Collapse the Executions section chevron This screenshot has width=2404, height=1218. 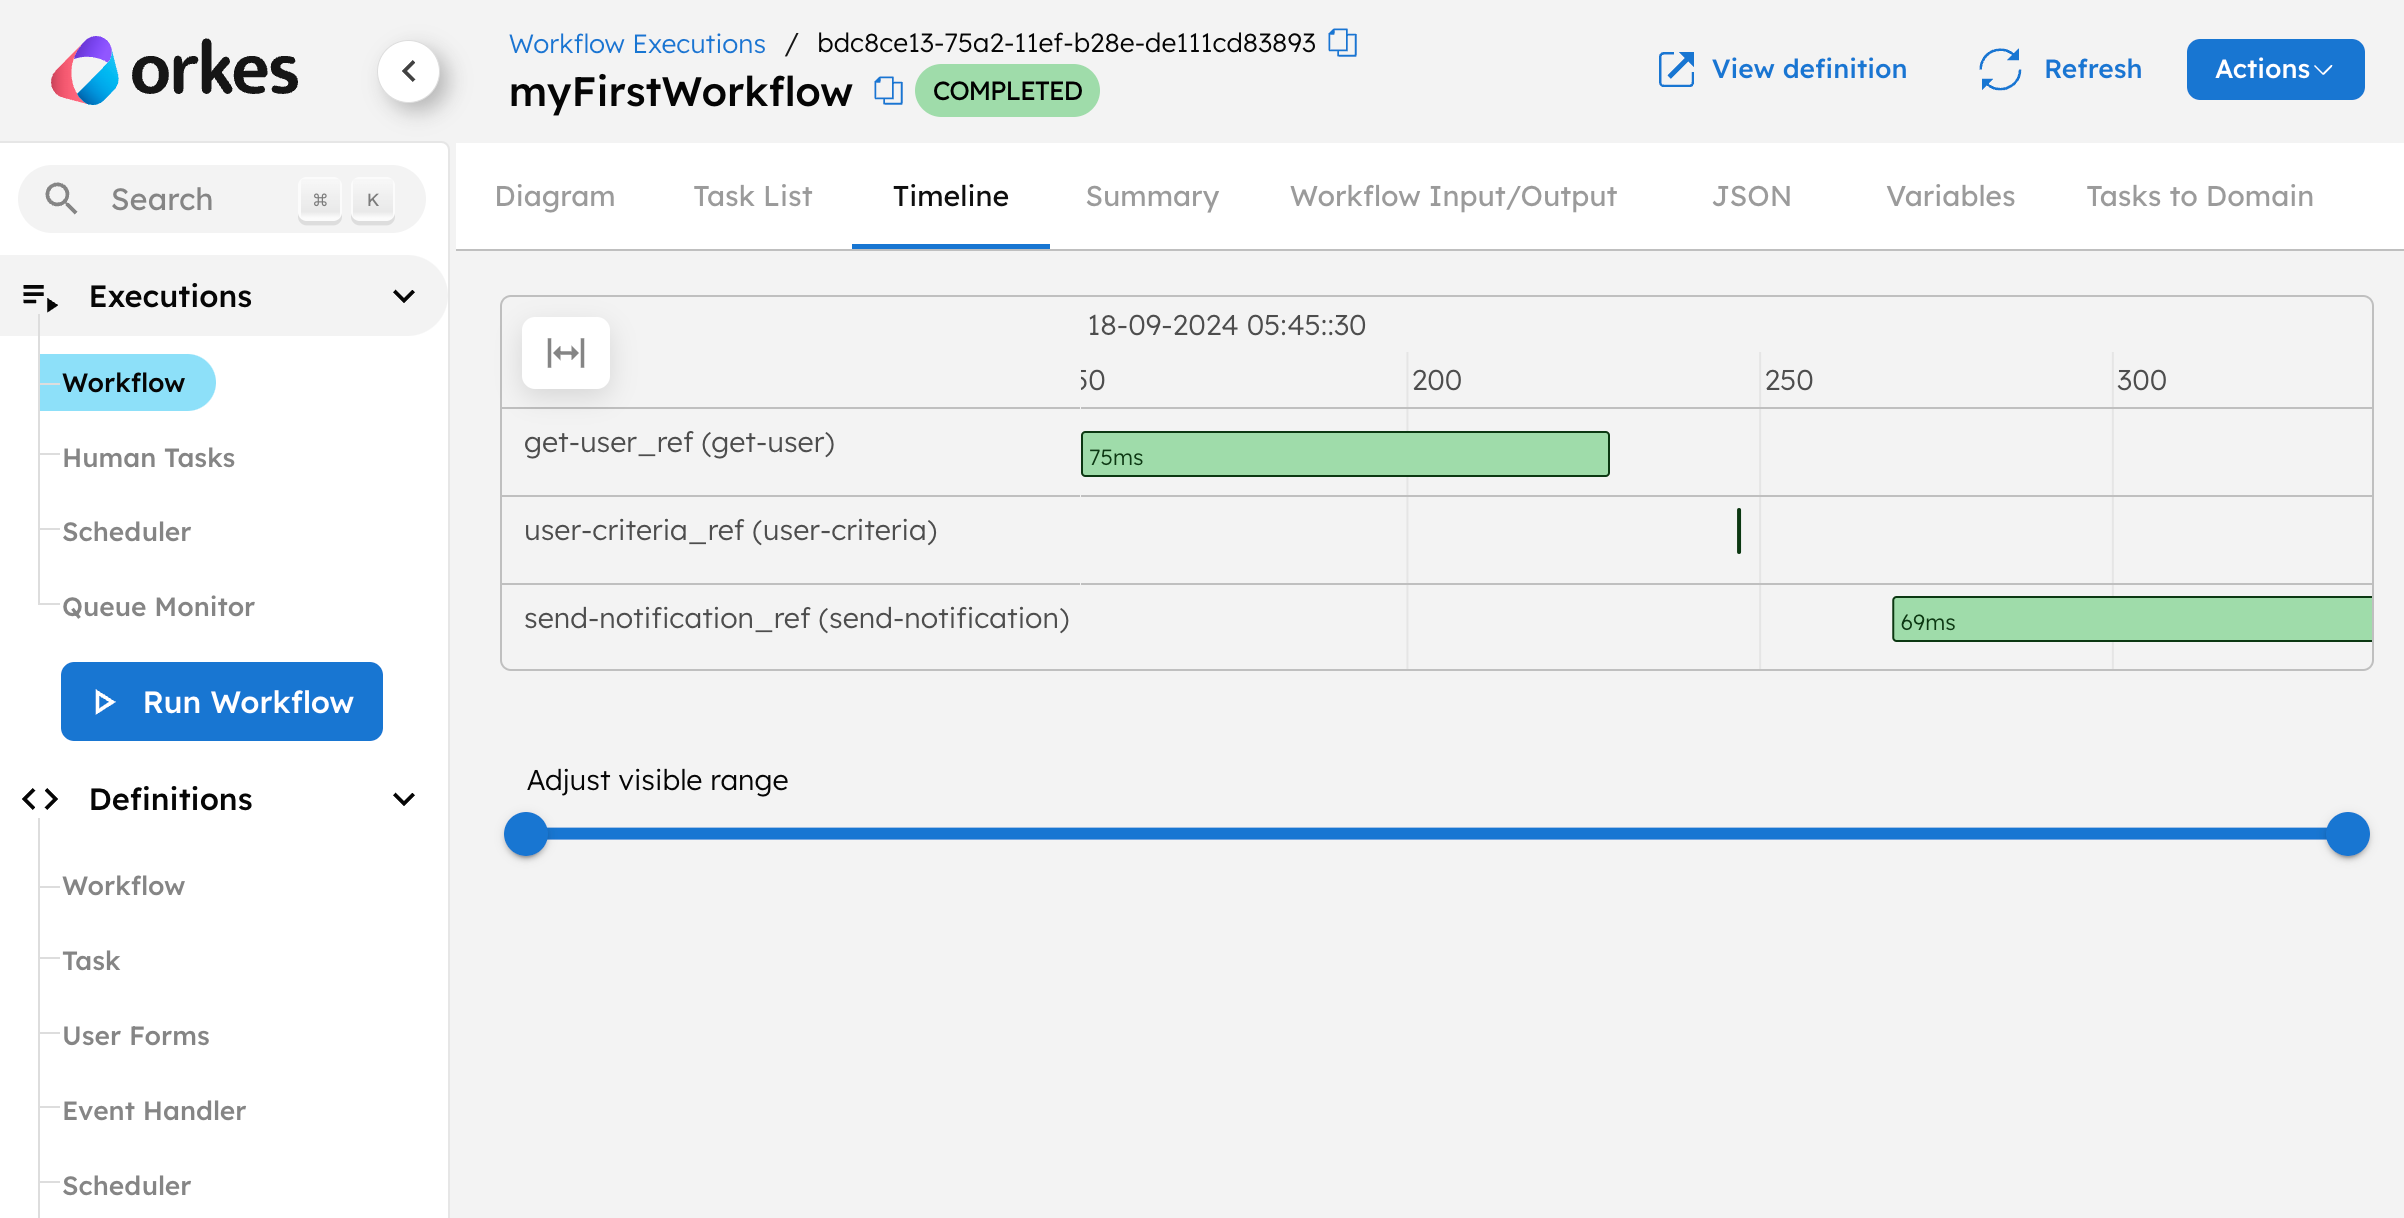coord(404,296)
